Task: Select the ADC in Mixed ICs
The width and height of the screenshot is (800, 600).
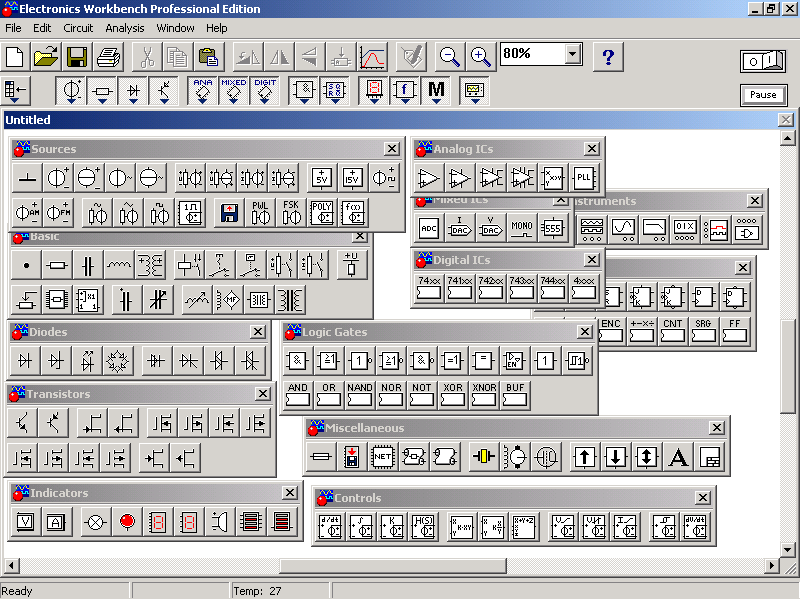Action: click(429, 229)
